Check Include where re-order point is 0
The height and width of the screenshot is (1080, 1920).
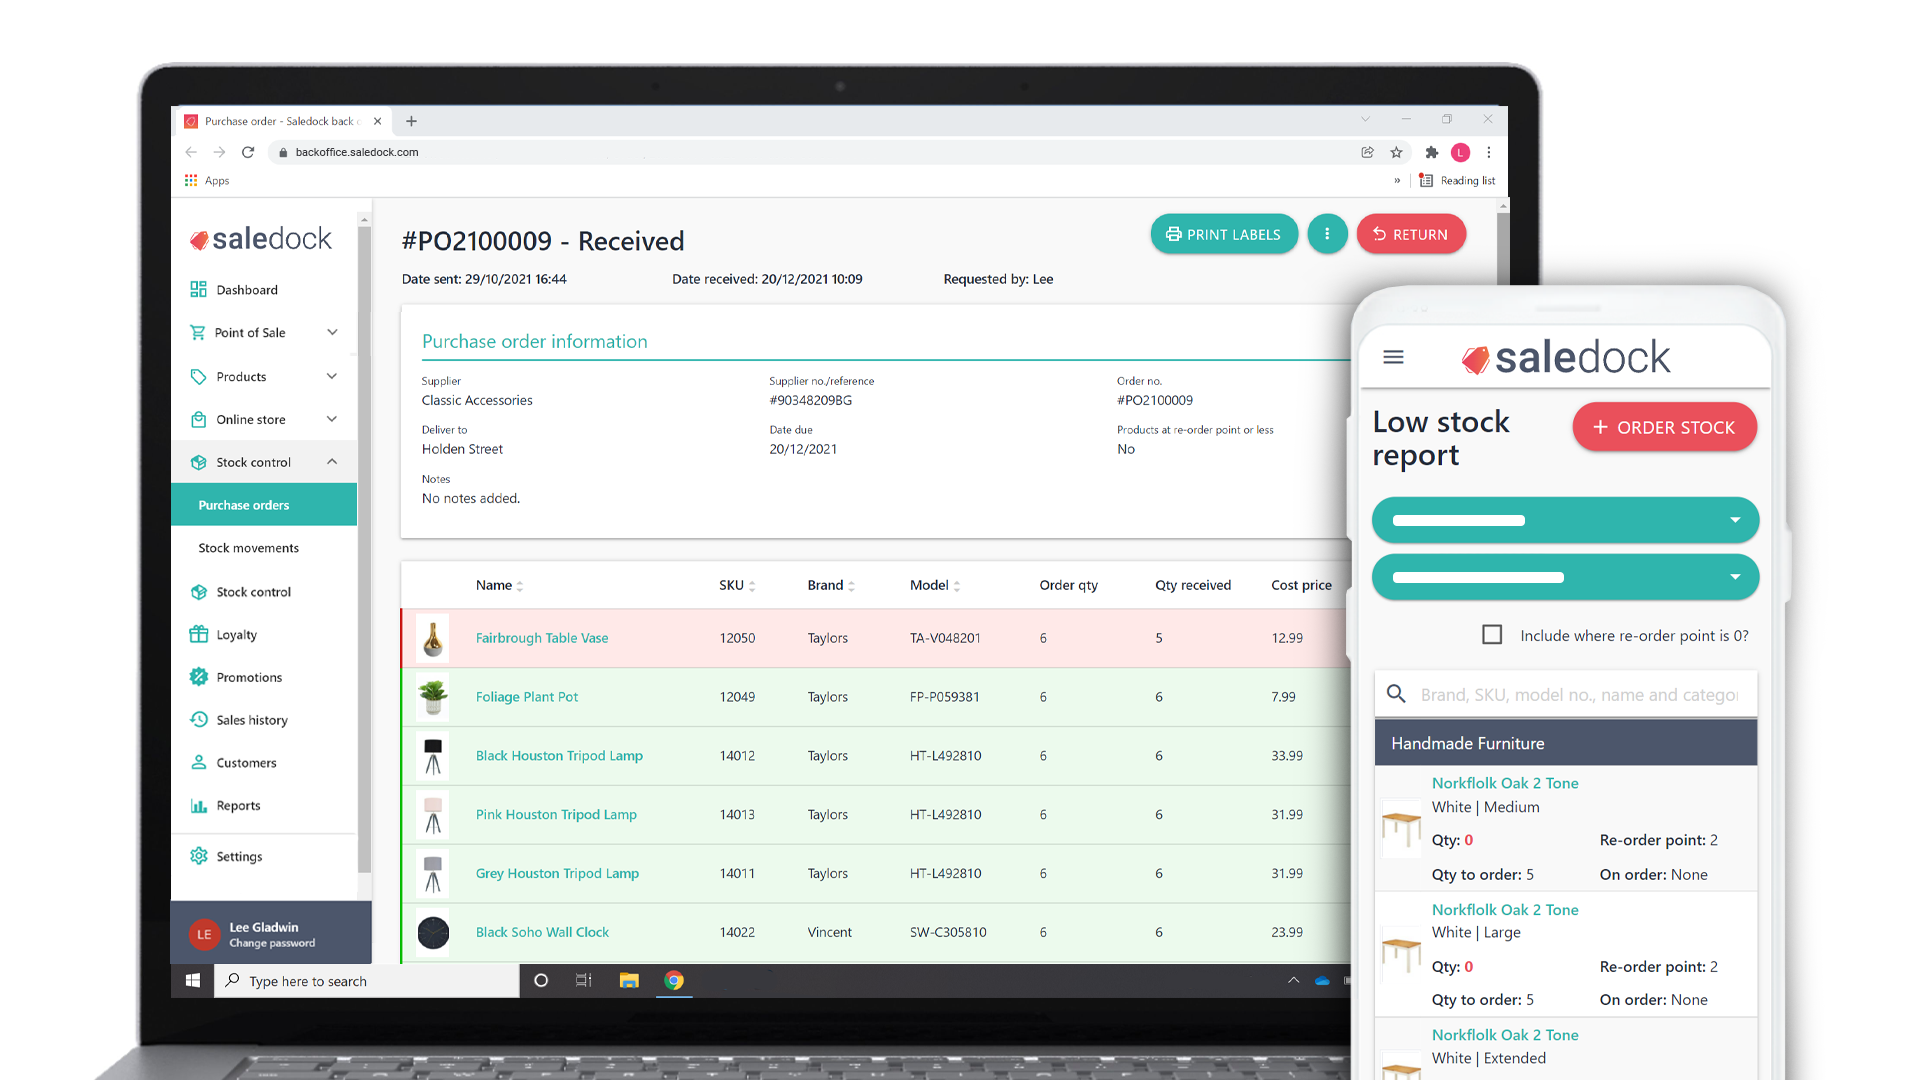(1492, 635)
